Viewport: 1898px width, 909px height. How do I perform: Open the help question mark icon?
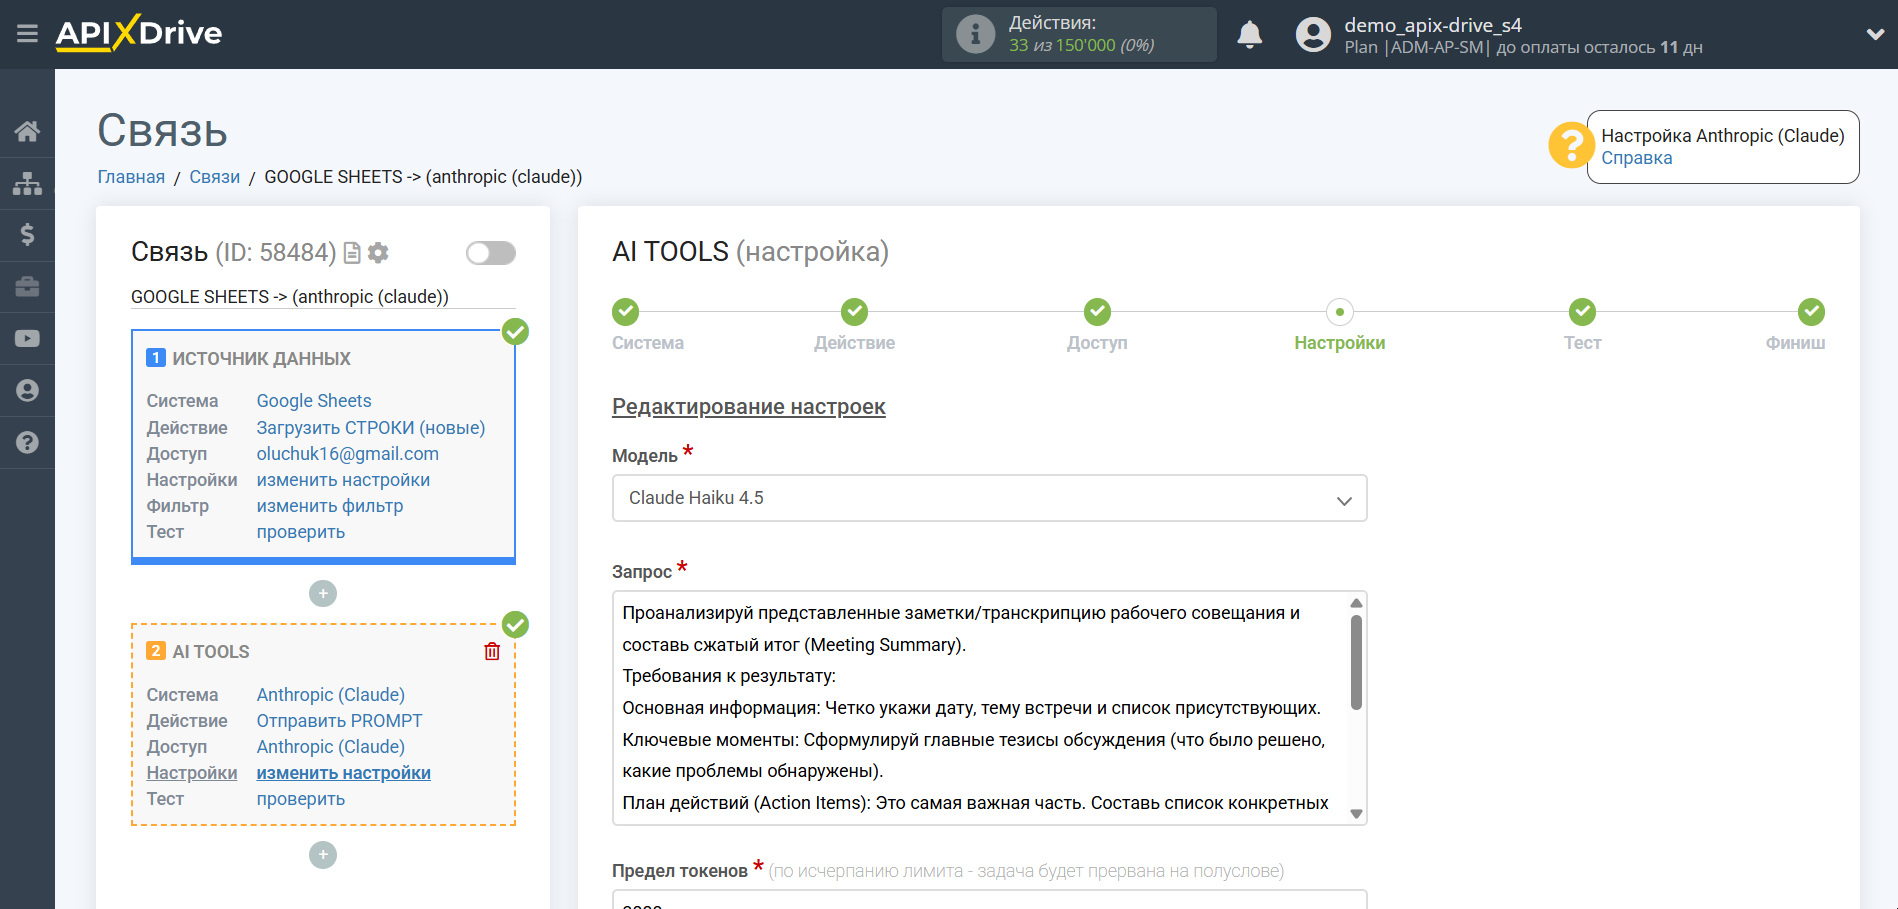[27, 442]
